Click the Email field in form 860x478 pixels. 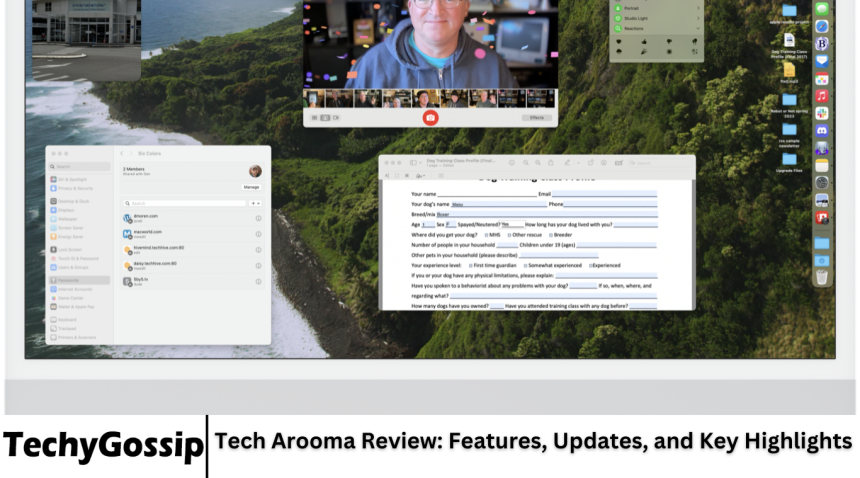tap(604, 194)
